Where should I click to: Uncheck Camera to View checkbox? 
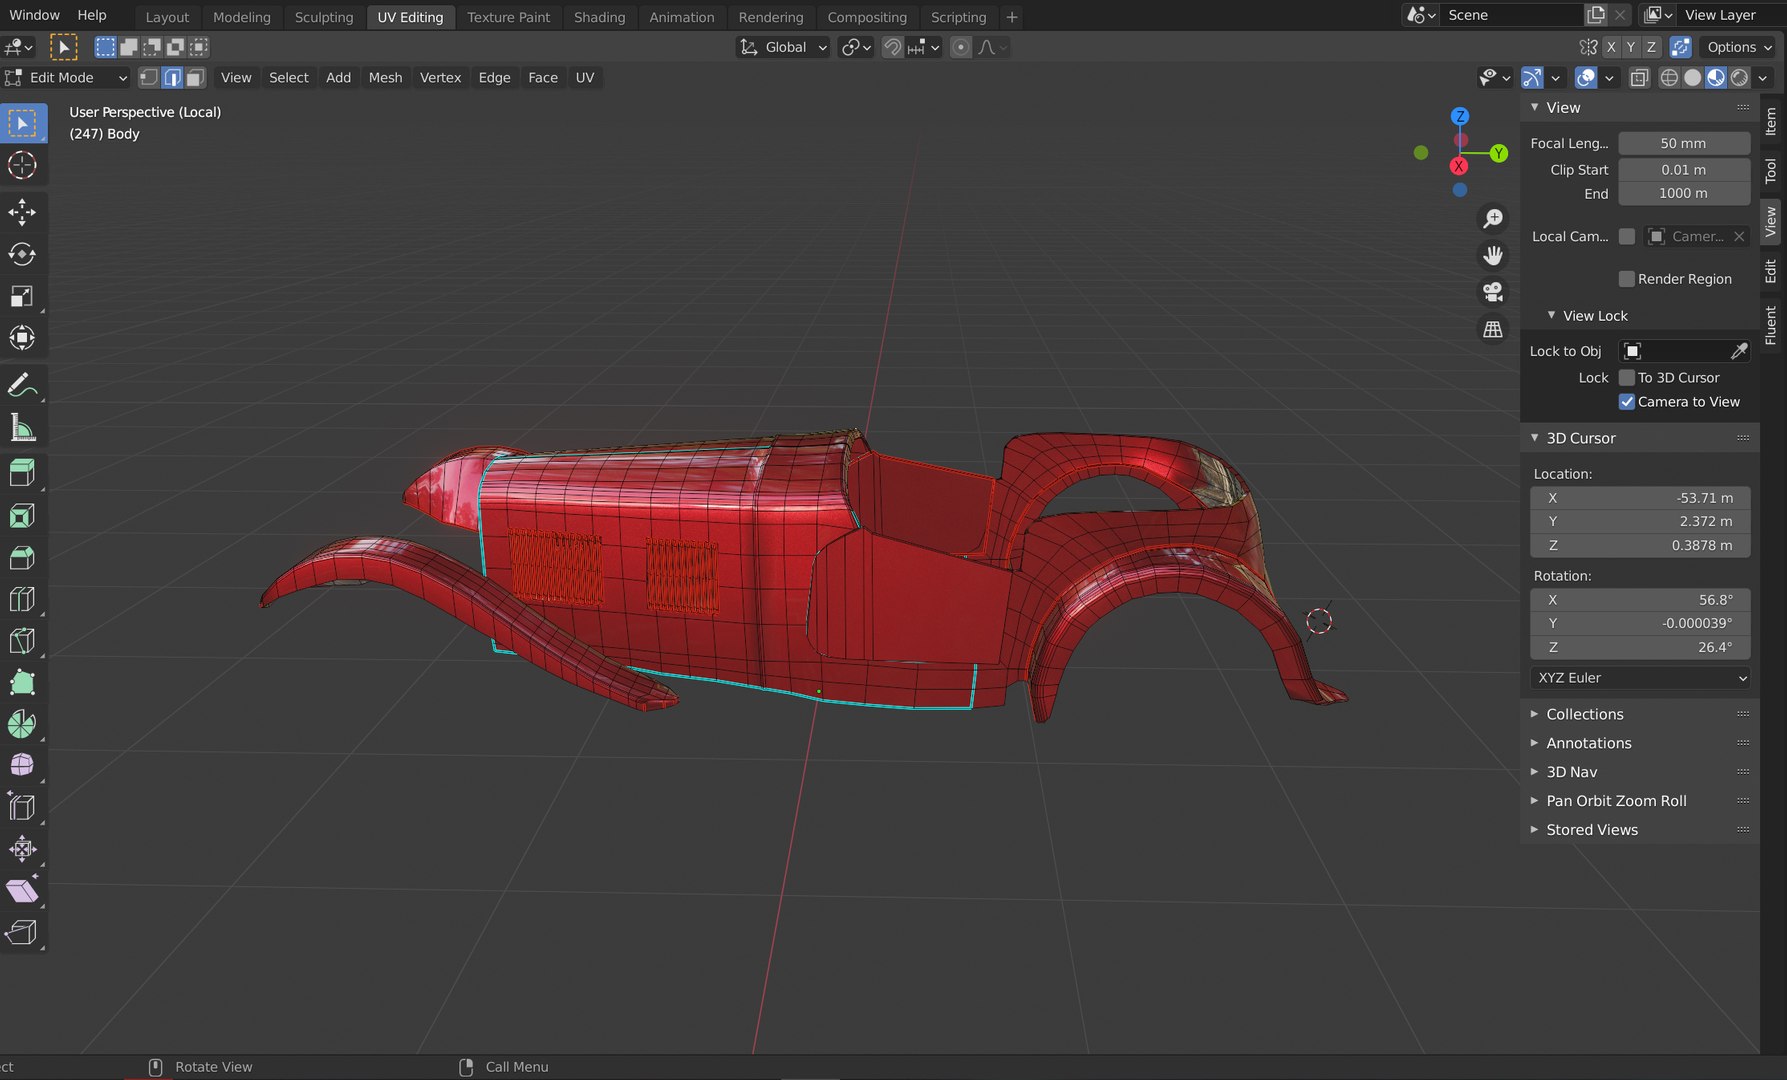point(1627,402)
